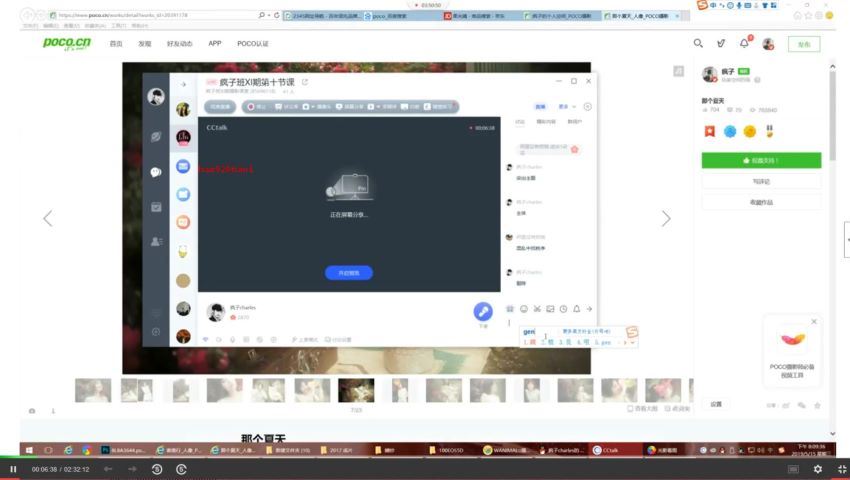
Task: Open the APP menu item on poco.cn
Action: click(x=215, y=43)
